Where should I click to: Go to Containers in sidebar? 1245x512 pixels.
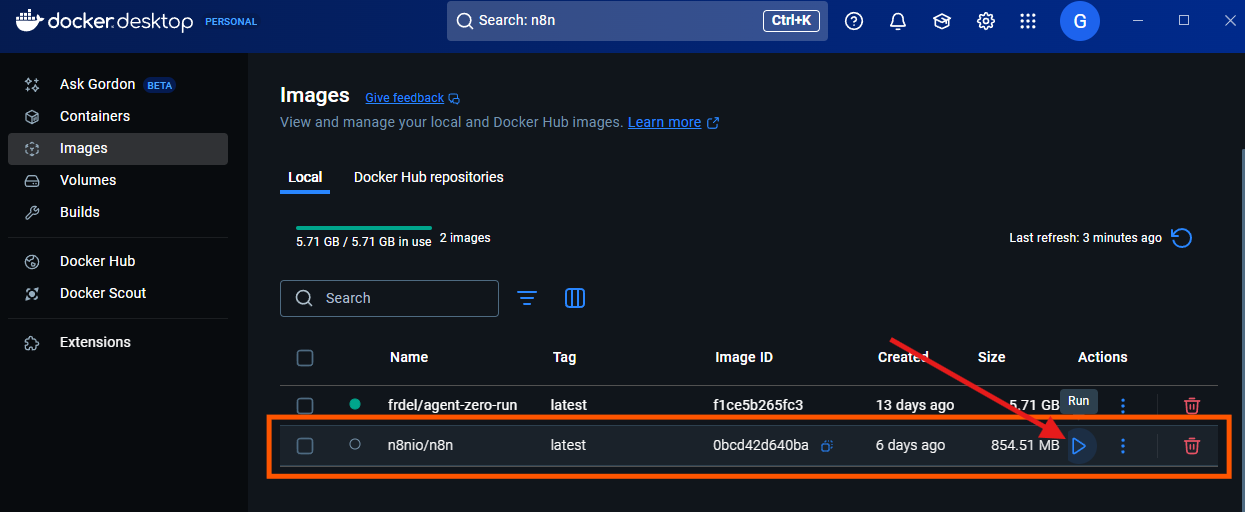tap(118, 117)
